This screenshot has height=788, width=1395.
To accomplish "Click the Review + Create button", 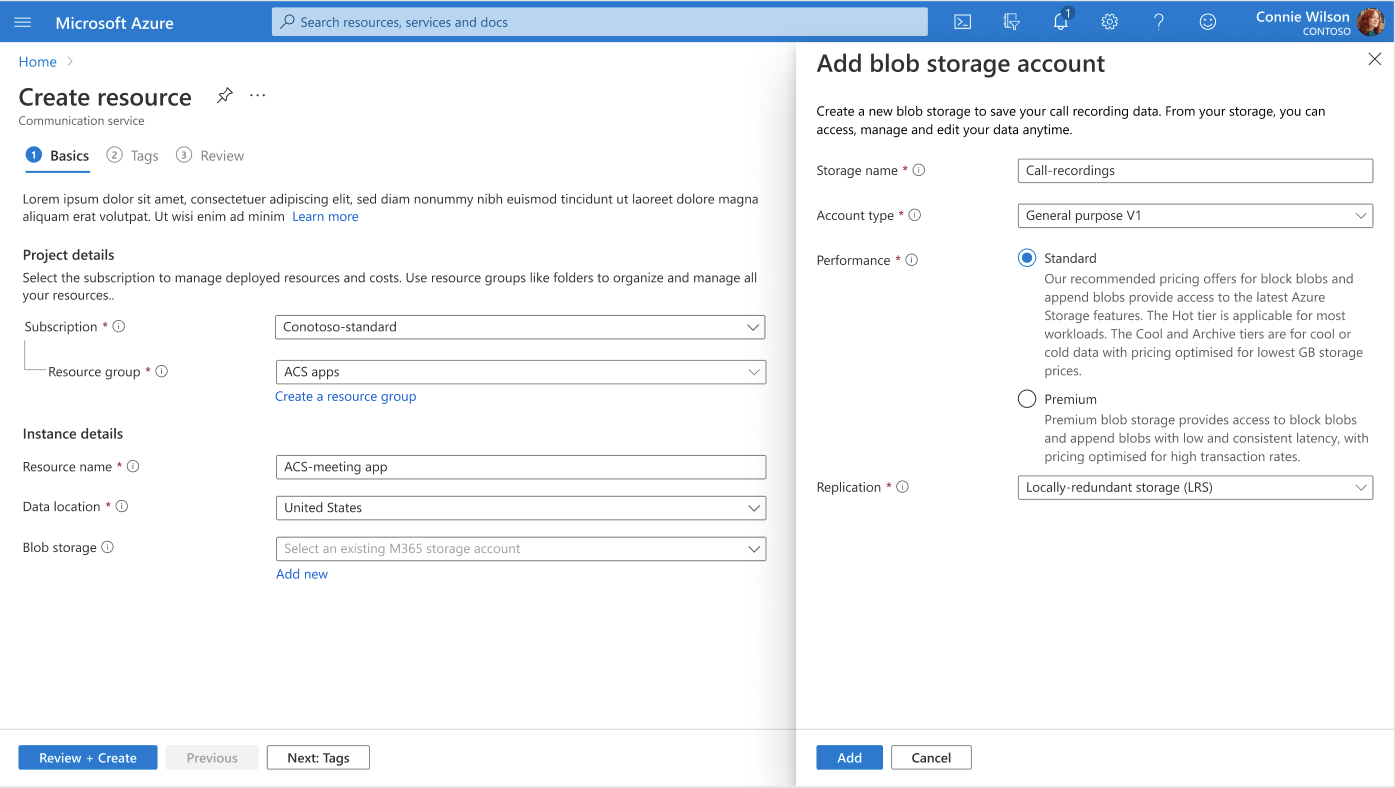I will 88,758.
